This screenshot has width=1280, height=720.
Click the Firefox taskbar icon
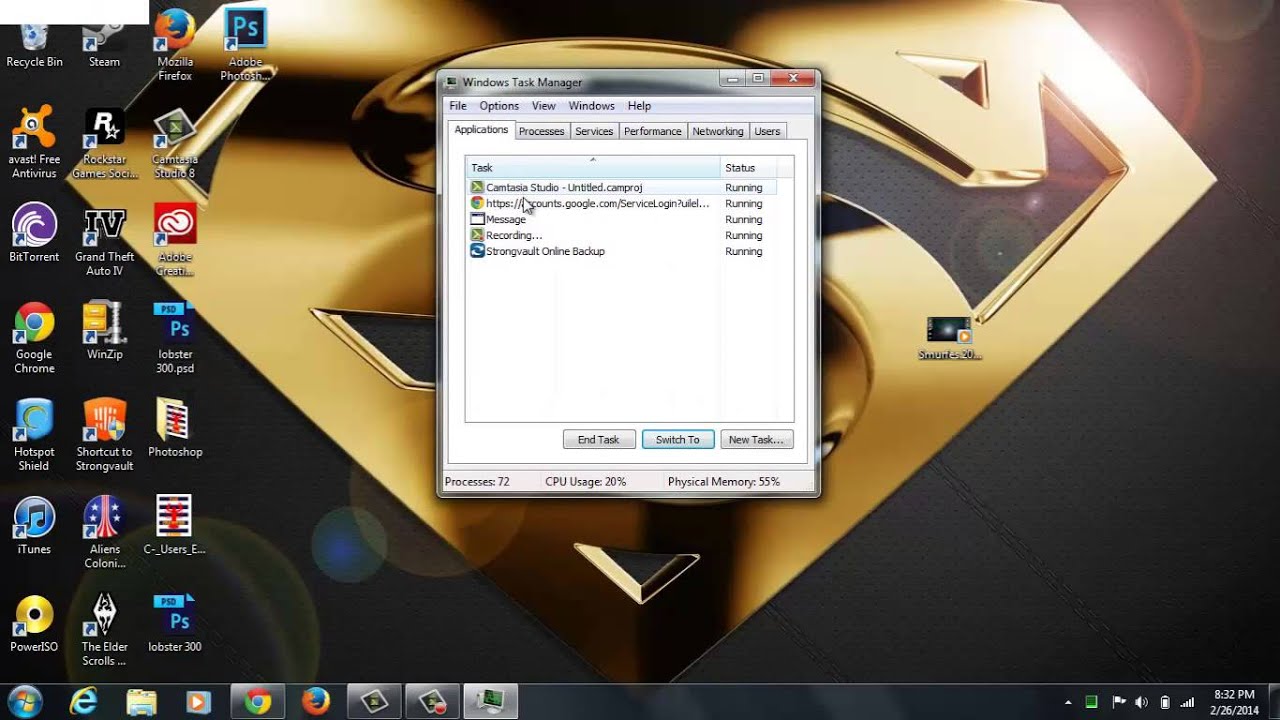pyautogui.click(x=316, y=702)
